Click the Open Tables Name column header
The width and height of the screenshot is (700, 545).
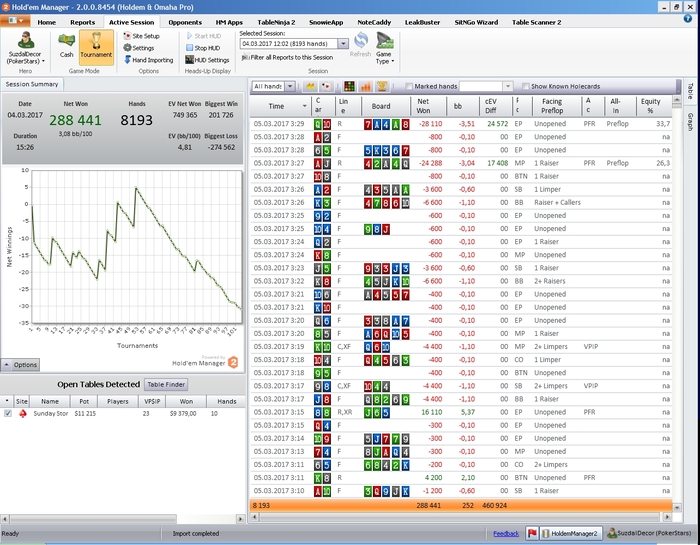coord(50,401)
